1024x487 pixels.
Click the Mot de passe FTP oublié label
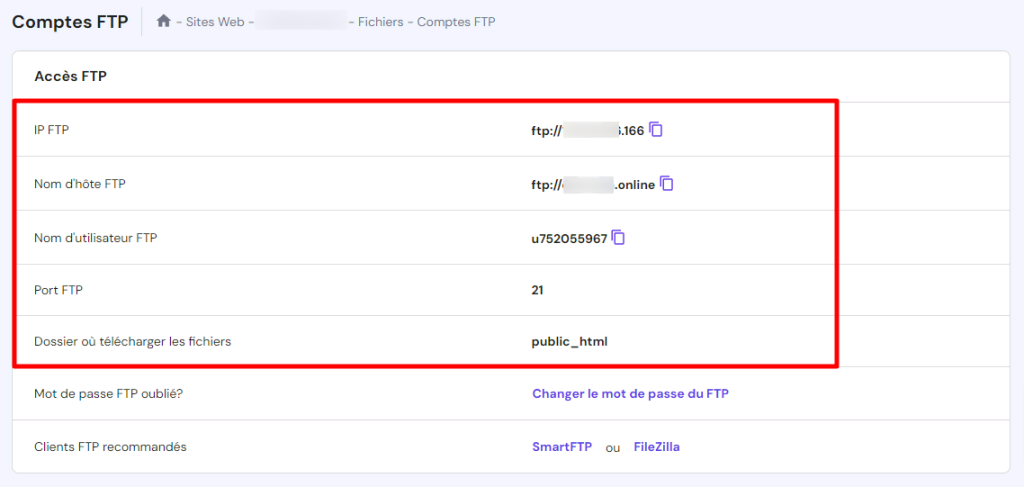coord(108,394)
